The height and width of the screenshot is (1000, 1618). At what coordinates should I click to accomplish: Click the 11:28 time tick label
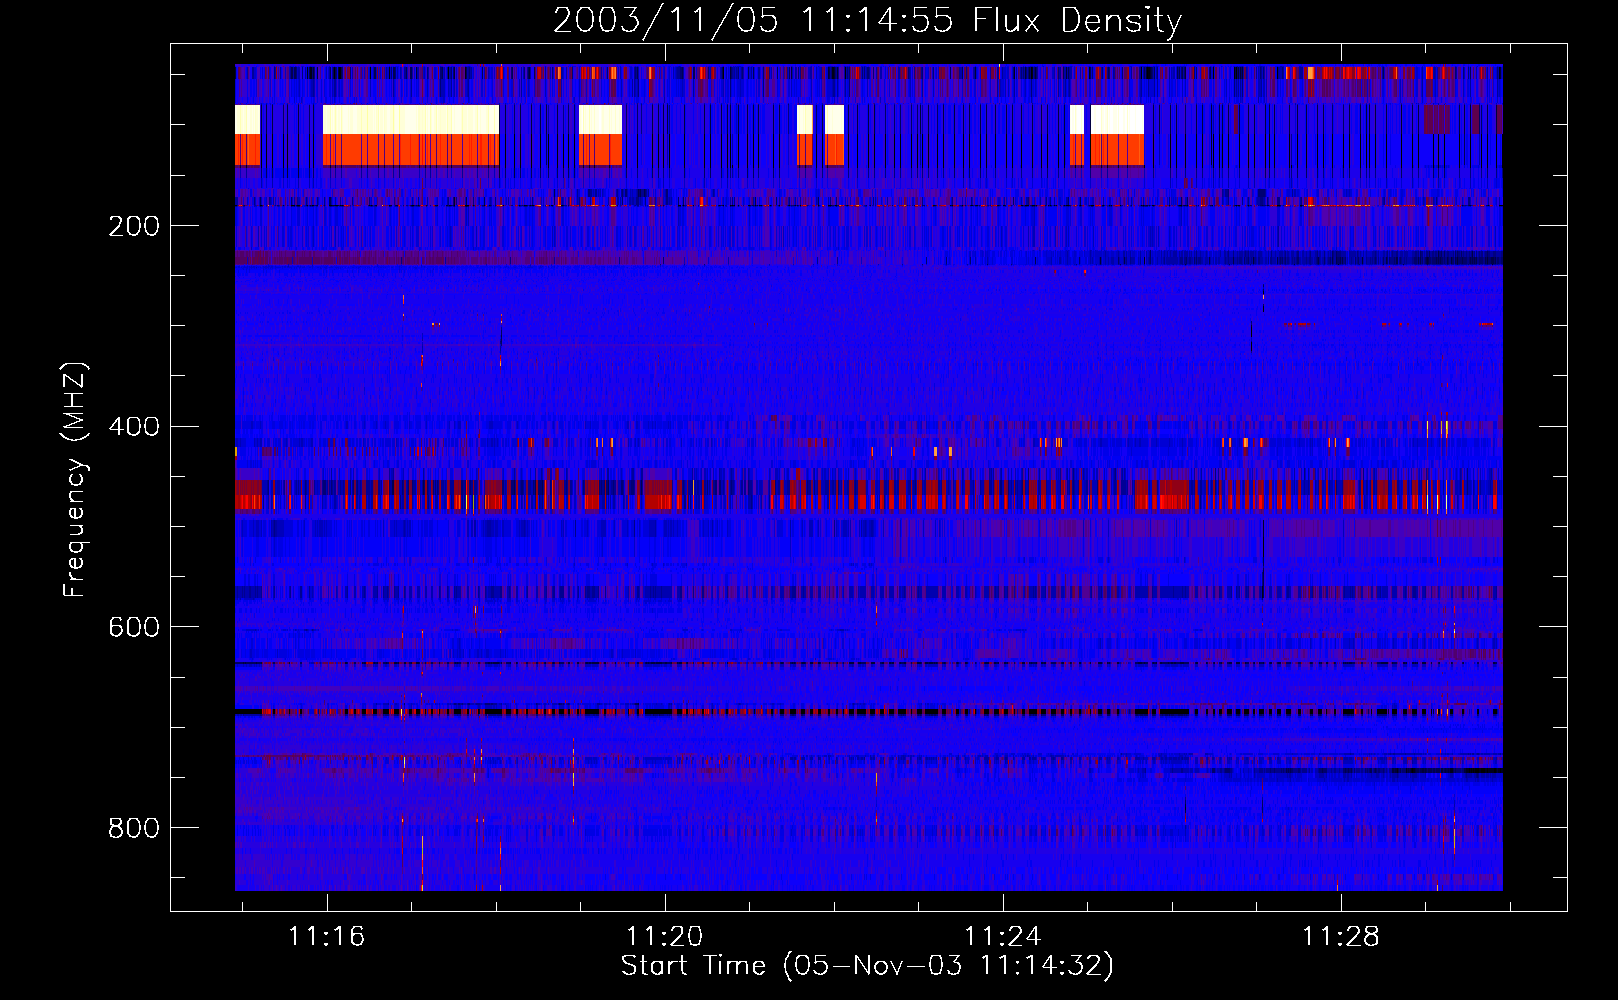(x=1341, y=937)
